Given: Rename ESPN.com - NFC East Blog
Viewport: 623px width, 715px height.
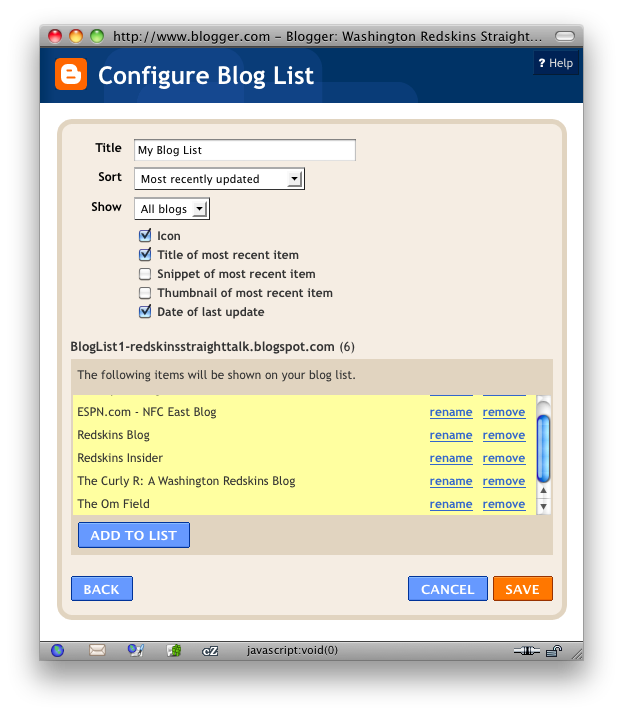Looking at the screenshot, I should [451, 412].
